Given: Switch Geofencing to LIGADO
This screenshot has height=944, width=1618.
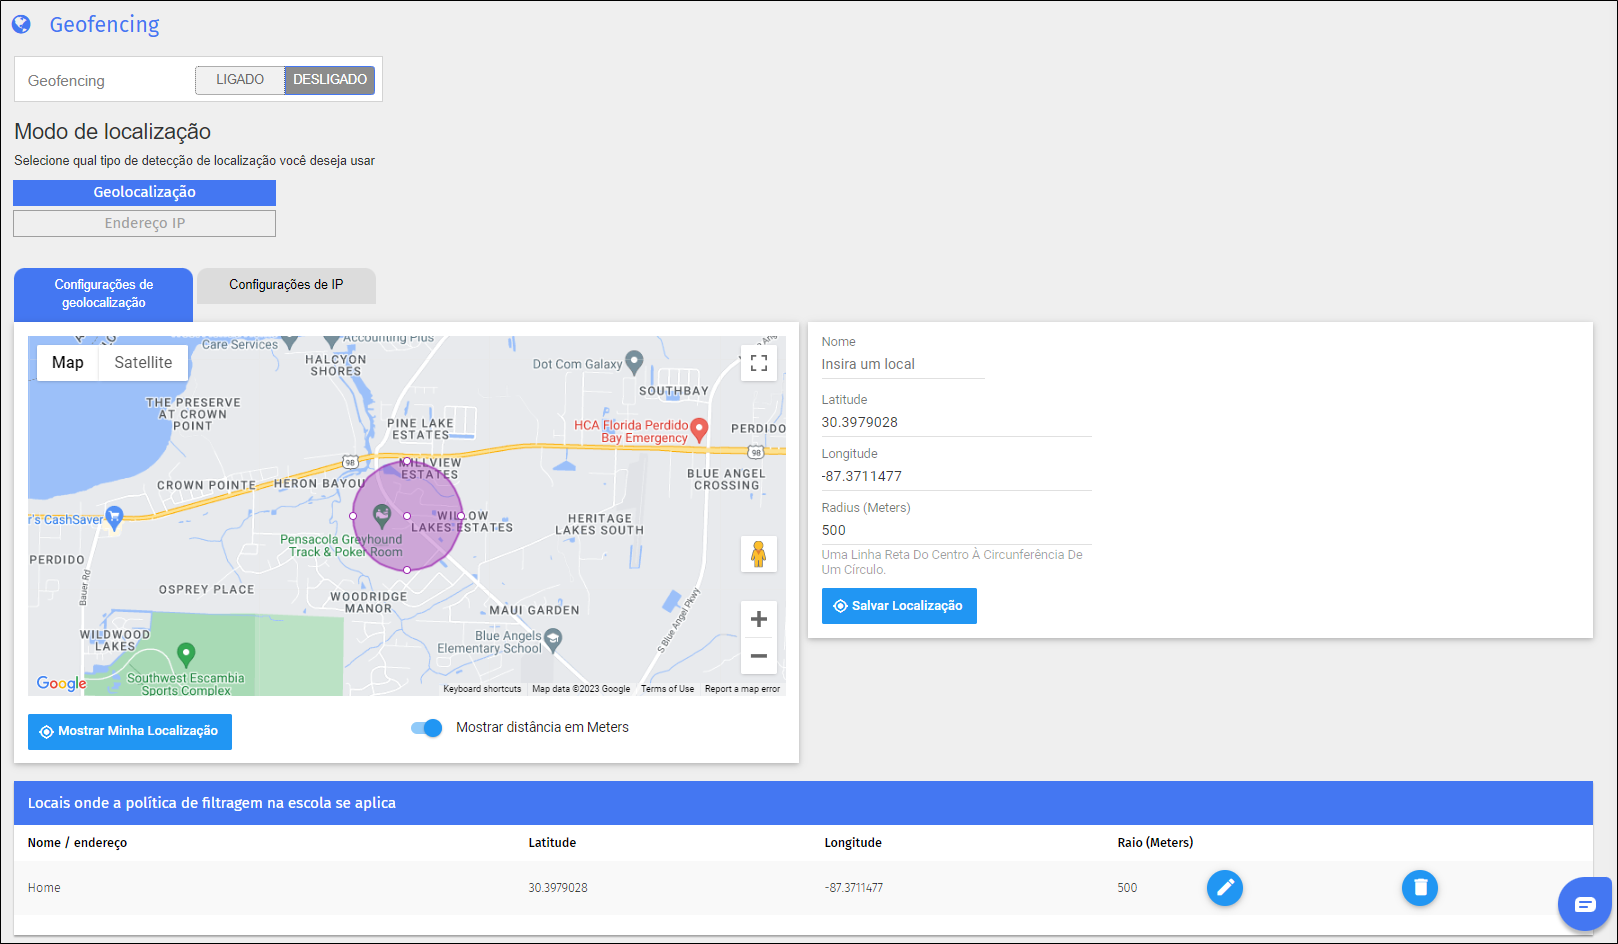Looking at the screenshot, I should tap(240, 80).
